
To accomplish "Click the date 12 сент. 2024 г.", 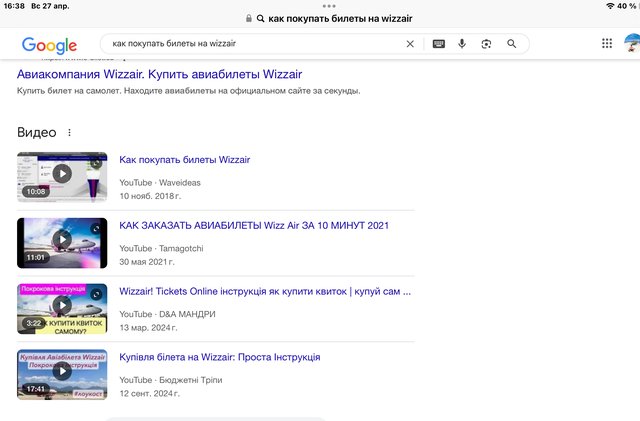I will coord(149,393).
